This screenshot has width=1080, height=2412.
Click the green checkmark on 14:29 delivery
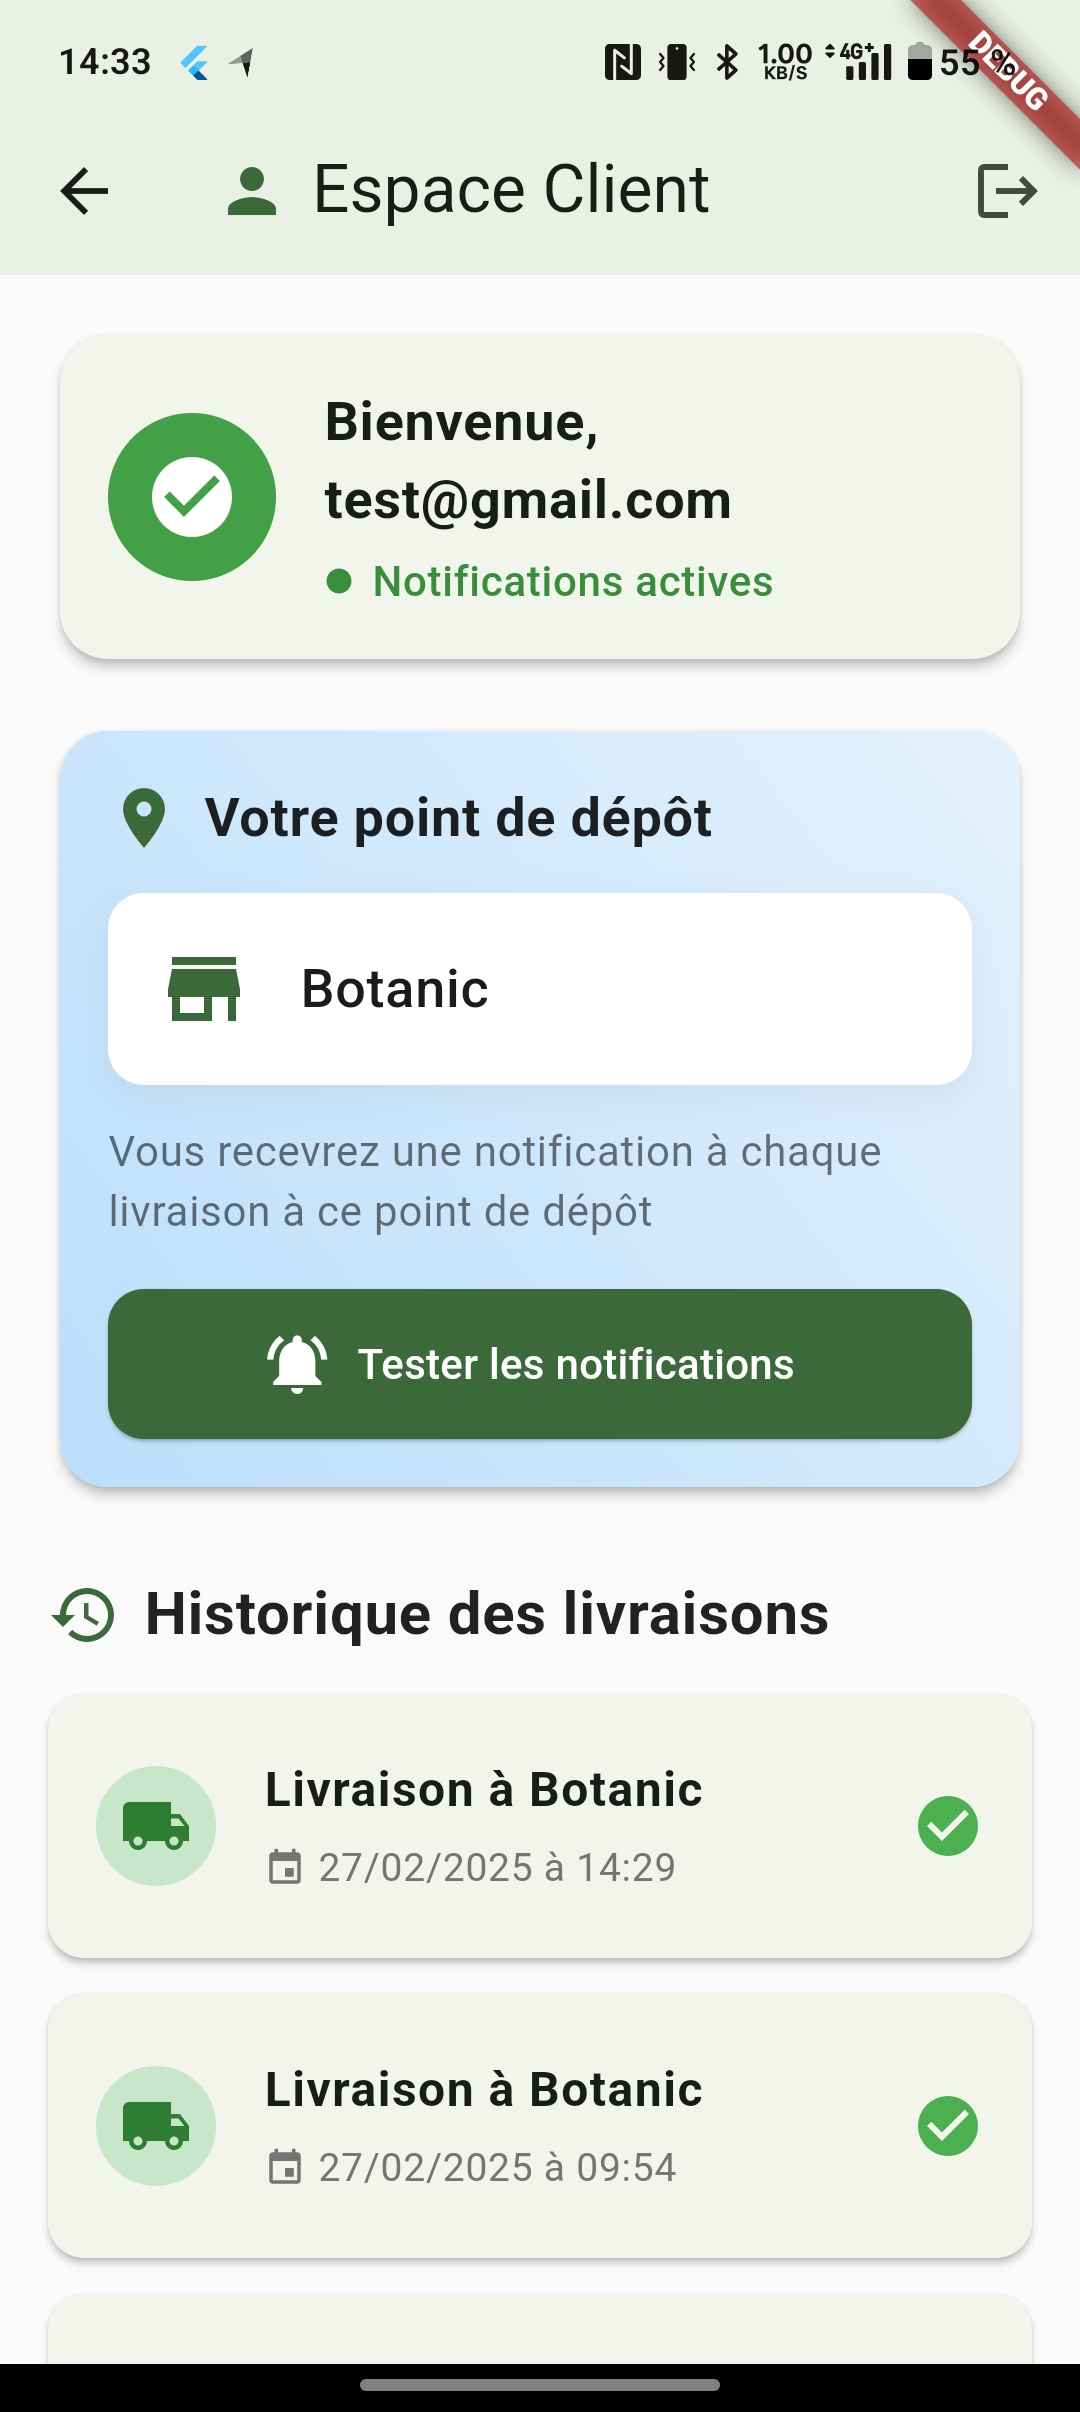pyautogui.click(x=947, y=1826)
